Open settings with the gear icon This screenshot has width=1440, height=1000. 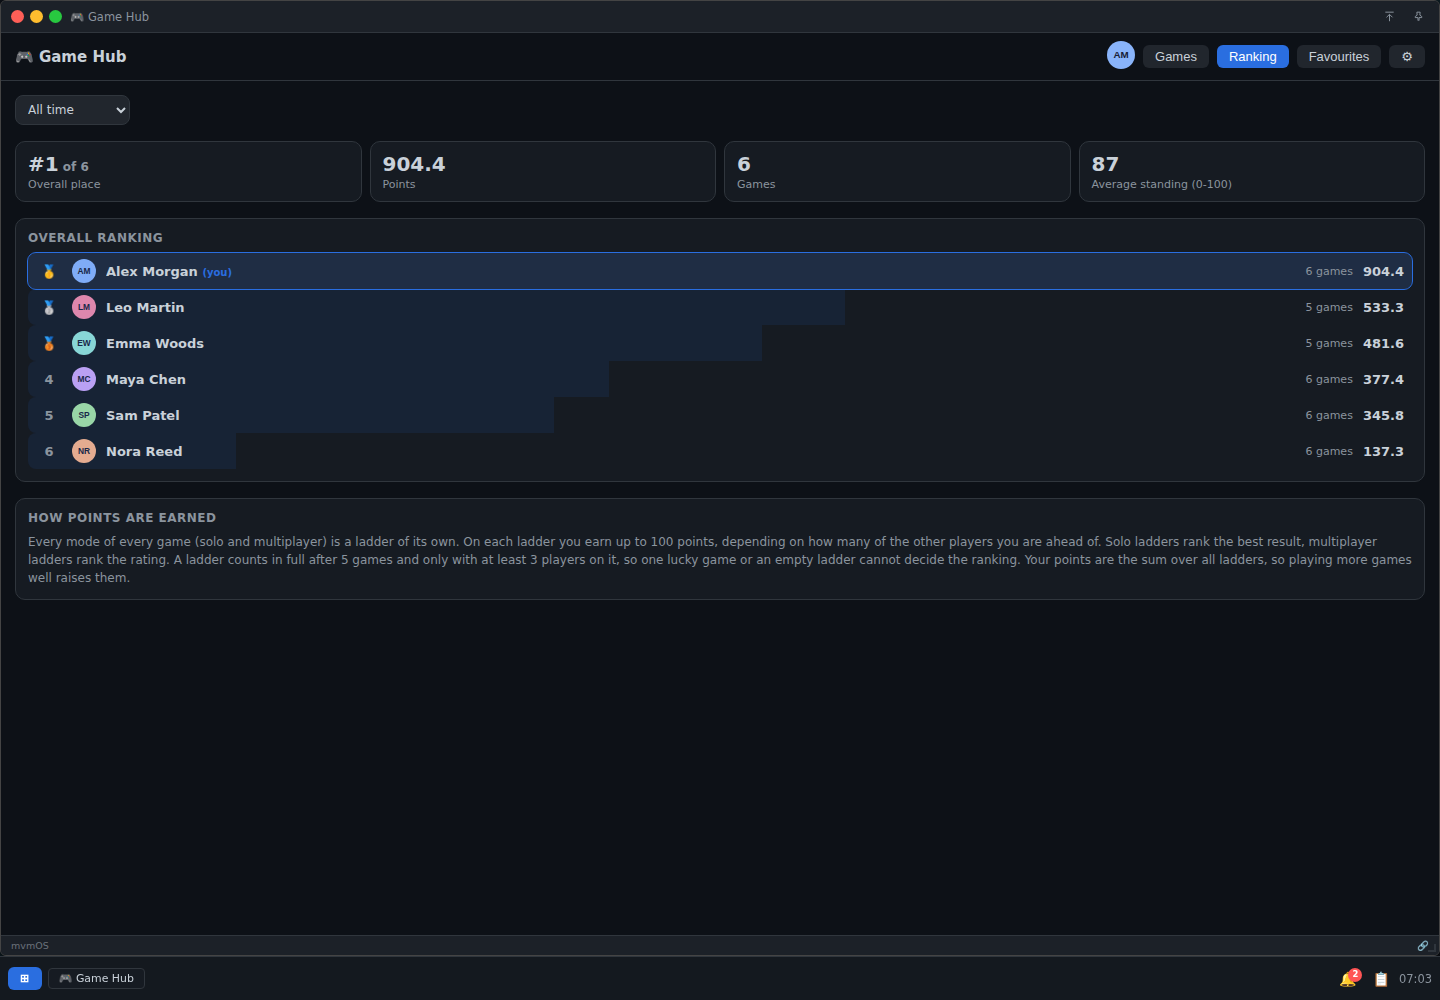(1407, 57)
